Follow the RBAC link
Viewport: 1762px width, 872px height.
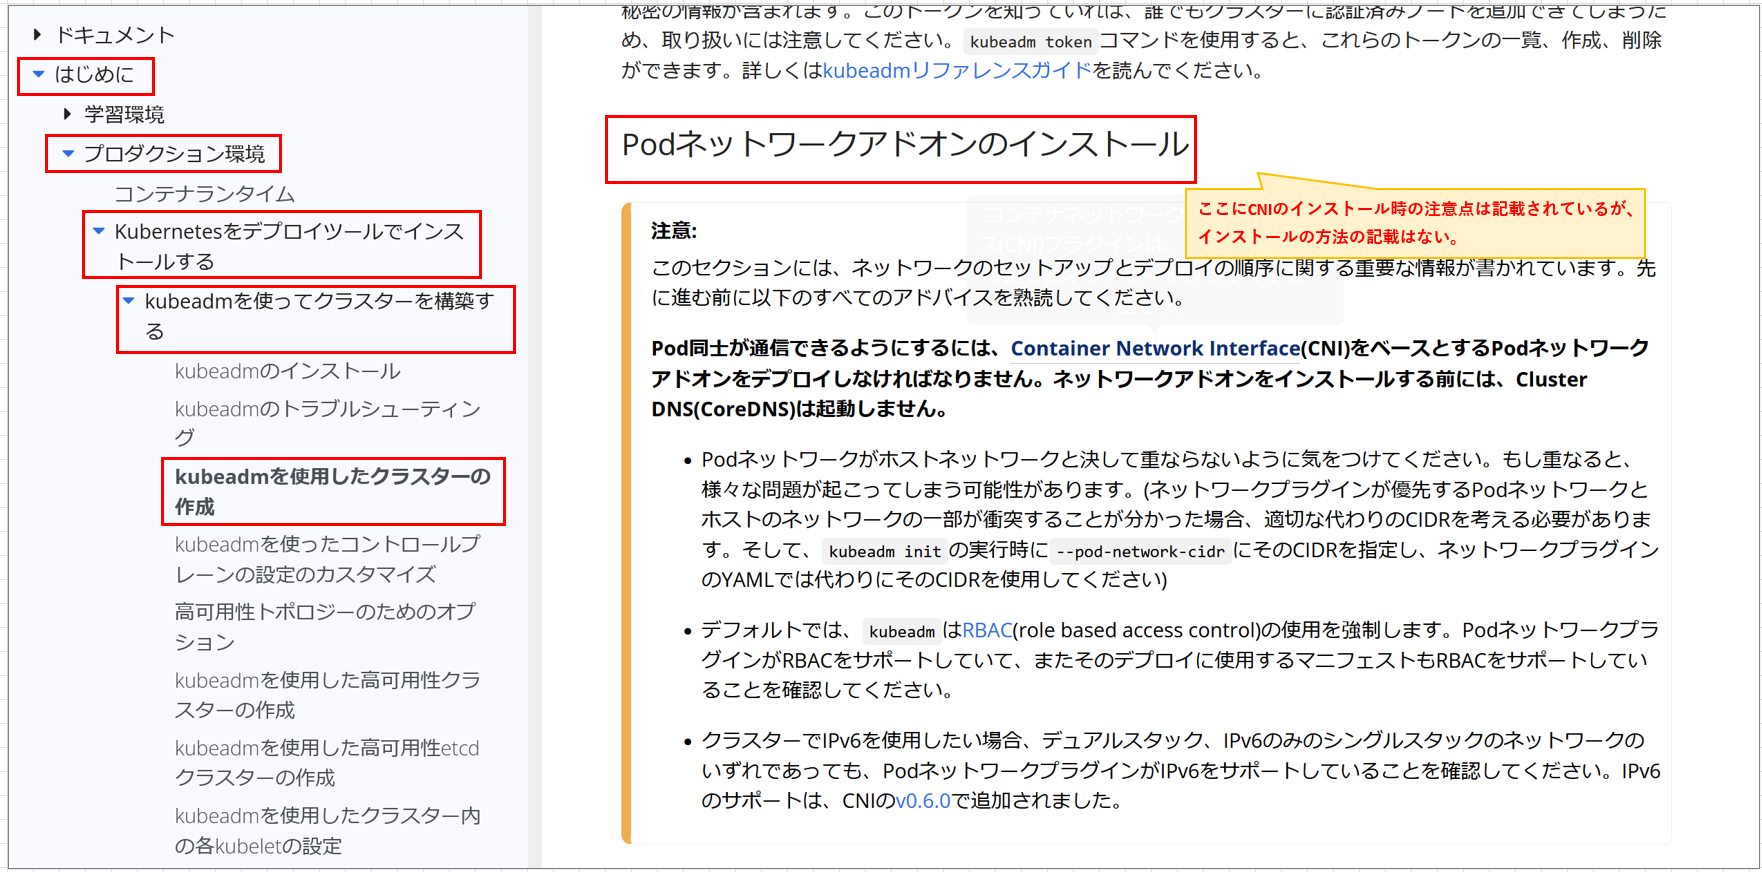click(x=987, y=630)
